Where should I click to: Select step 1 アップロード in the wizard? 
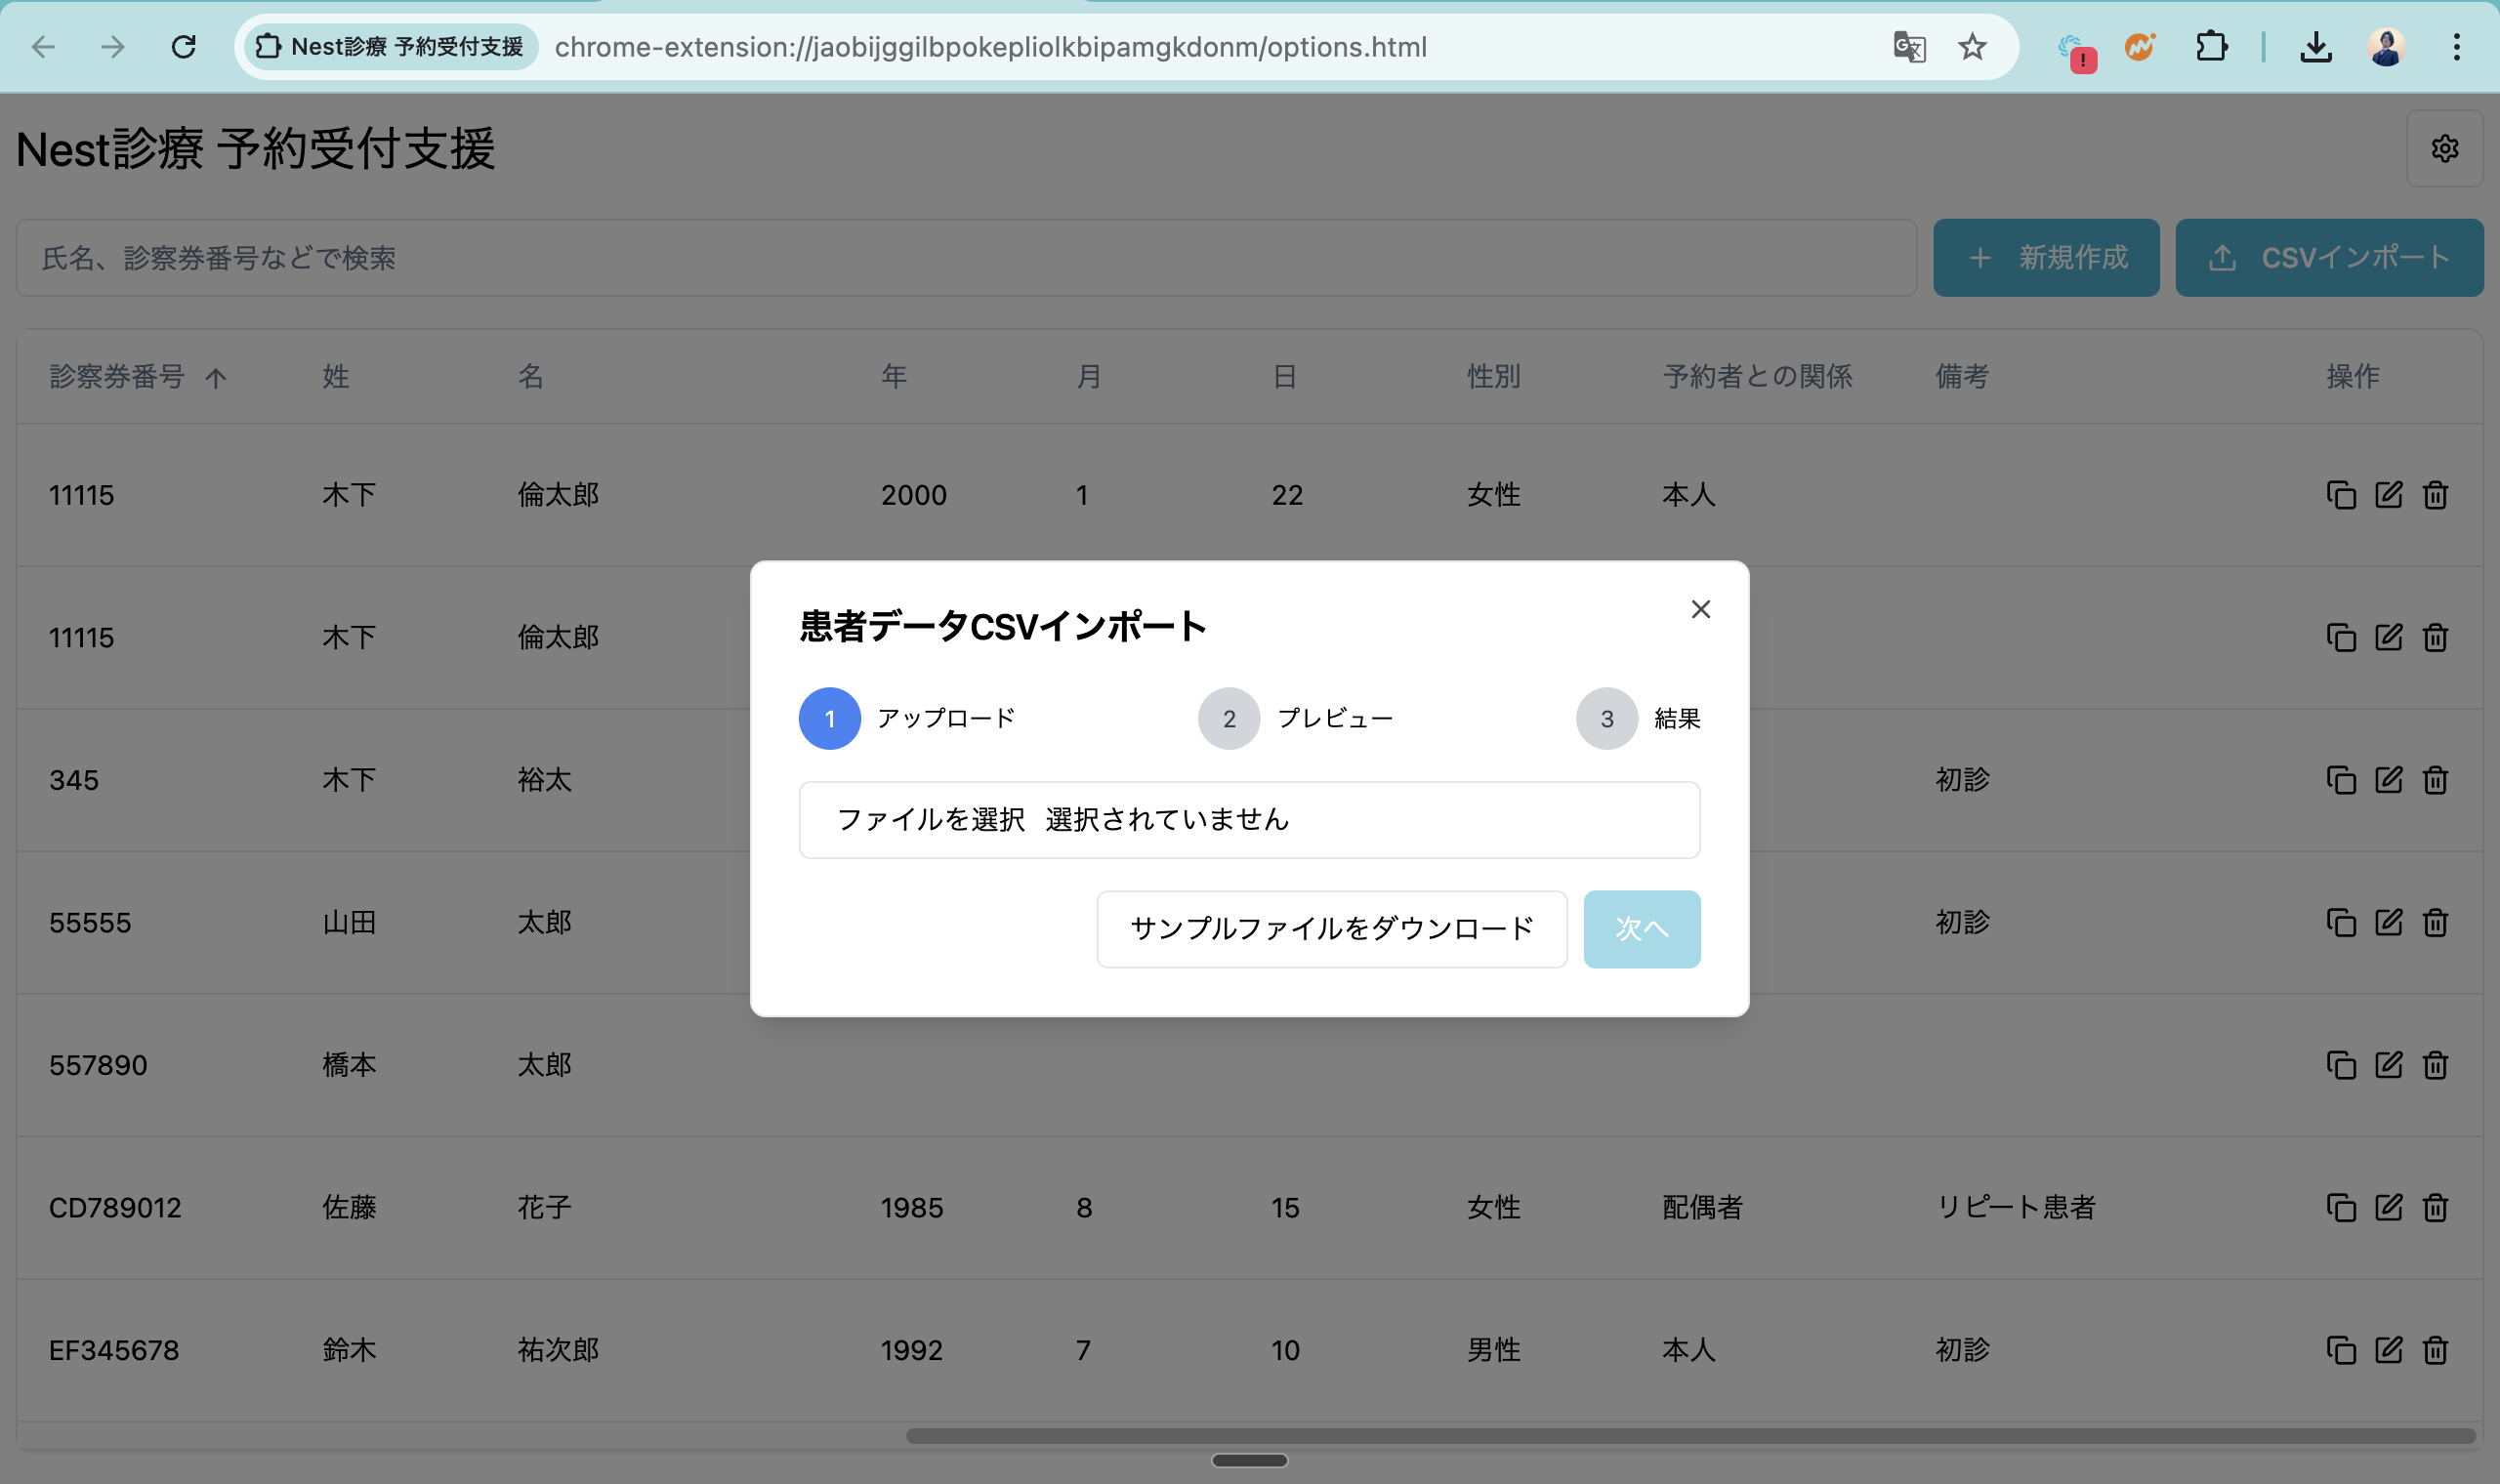point(829,718)
